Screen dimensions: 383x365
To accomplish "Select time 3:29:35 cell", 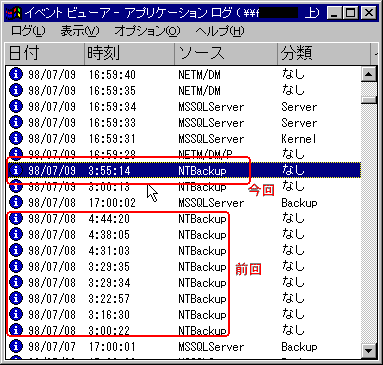I will 109,267.
